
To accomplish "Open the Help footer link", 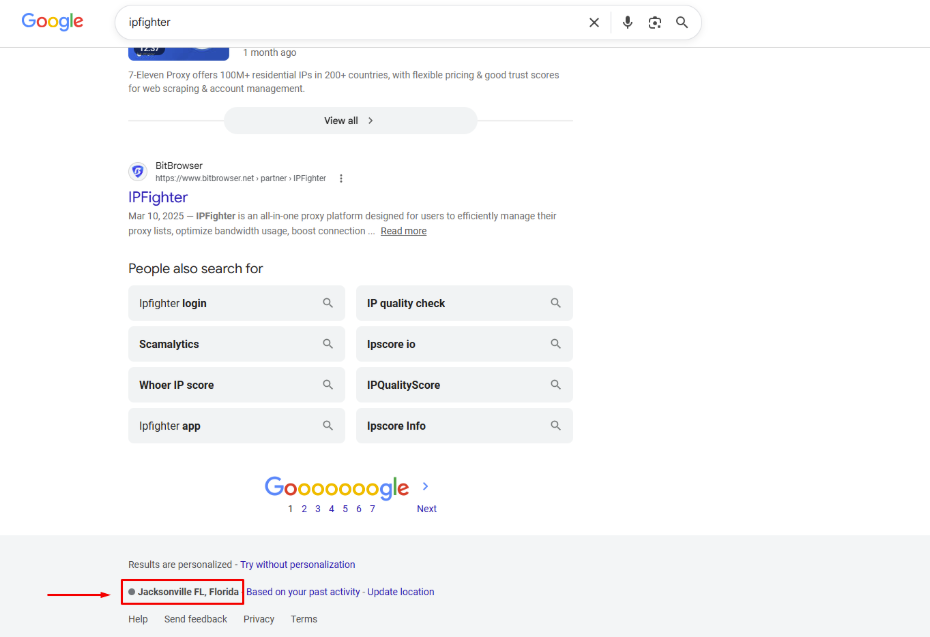I will pyautogui.click(x=138, y=619).
